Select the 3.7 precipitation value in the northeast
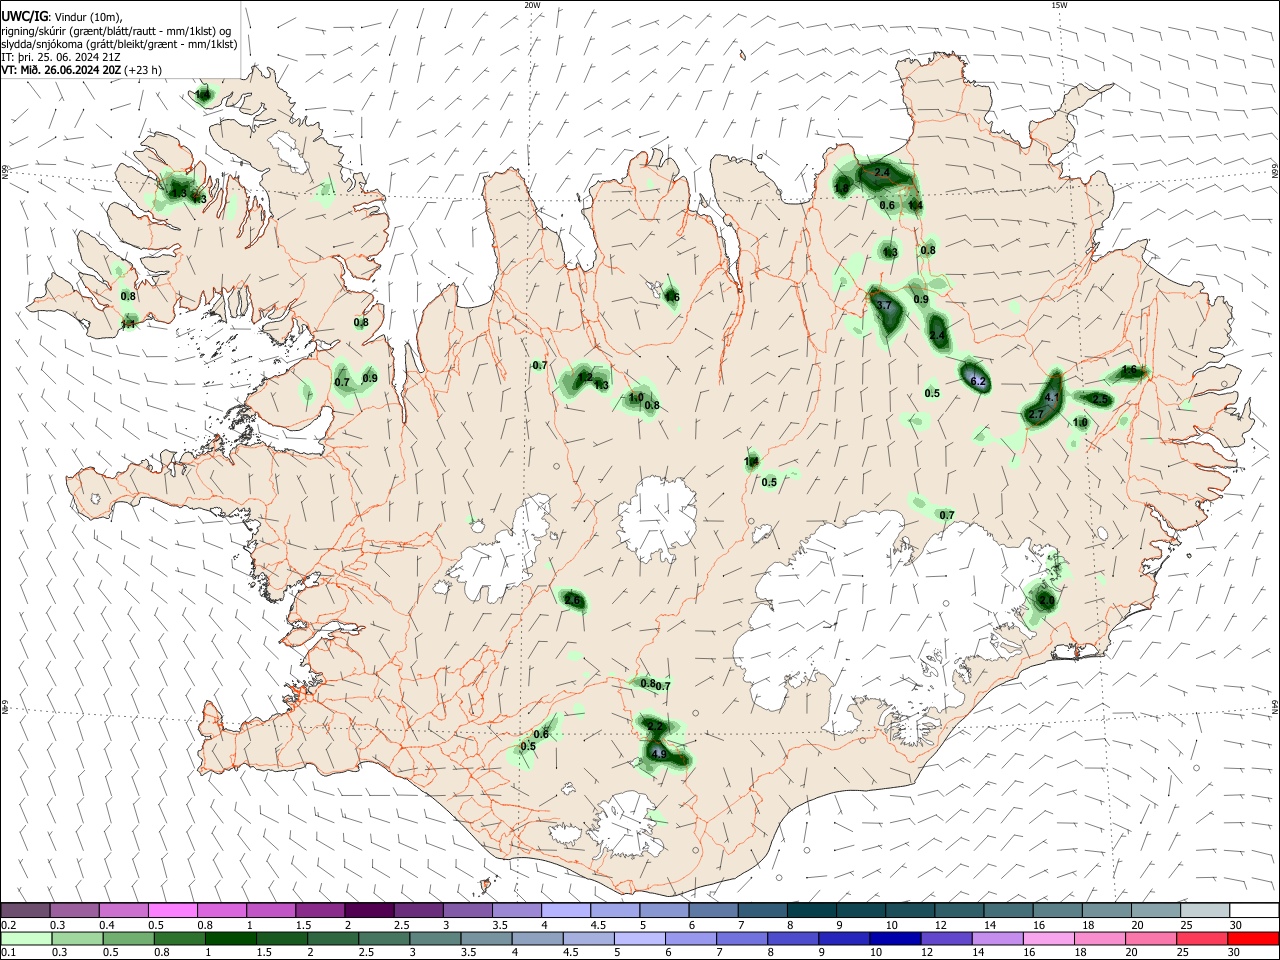This screenshot has width=1280, height=960. click(x=883, y=305)
